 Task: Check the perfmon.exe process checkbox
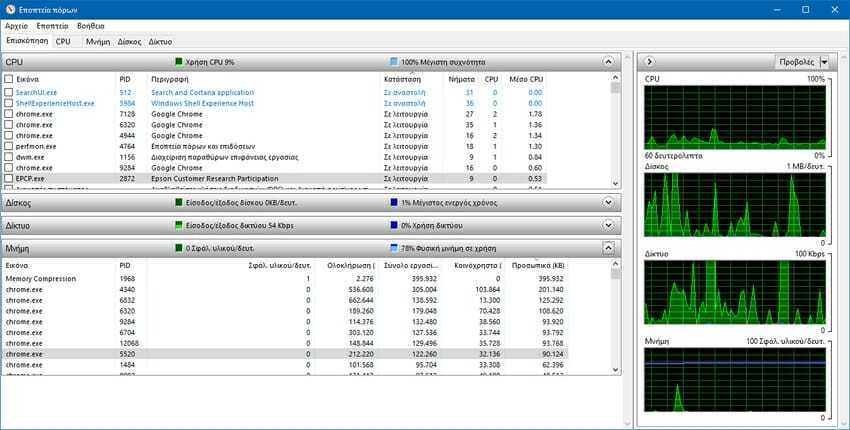(9, 146)
